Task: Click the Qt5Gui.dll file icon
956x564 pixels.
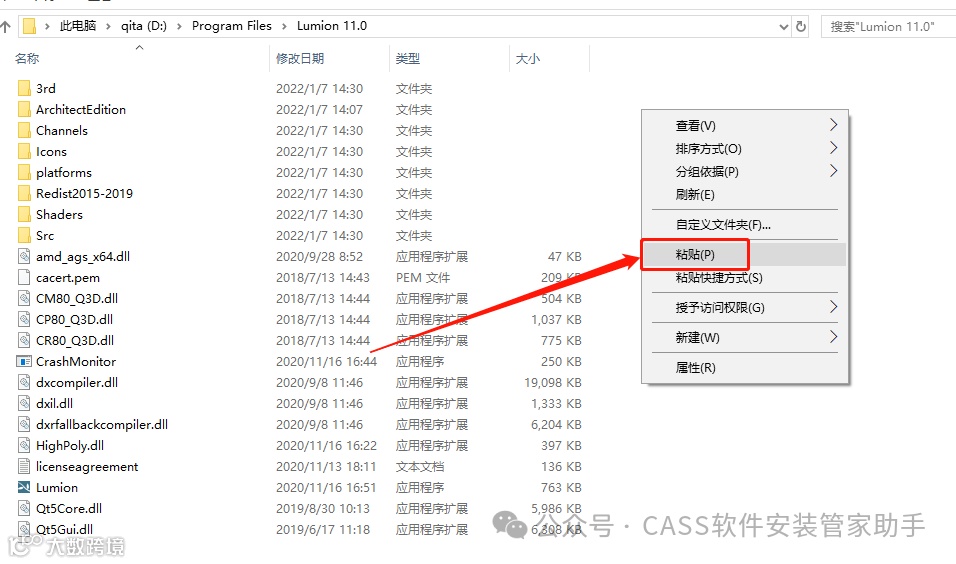Action: point(24,529)
